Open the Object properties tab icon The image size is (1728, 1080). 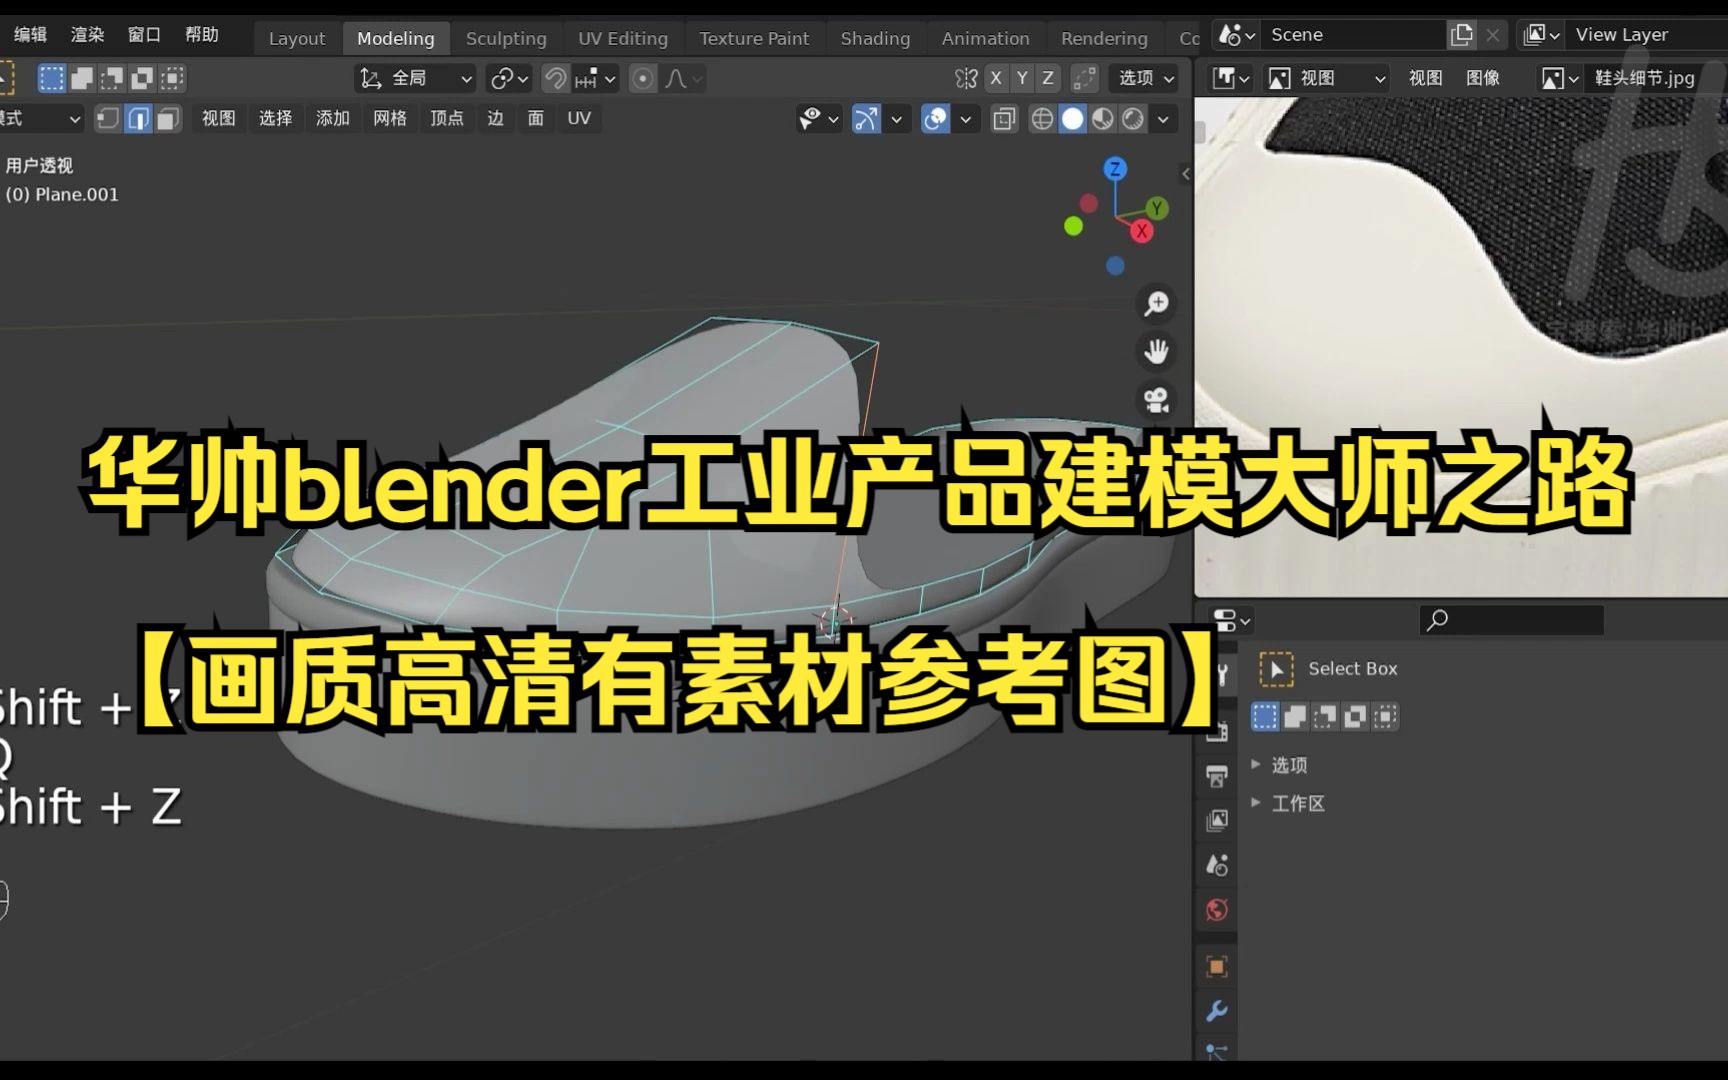pos(1217,966)
